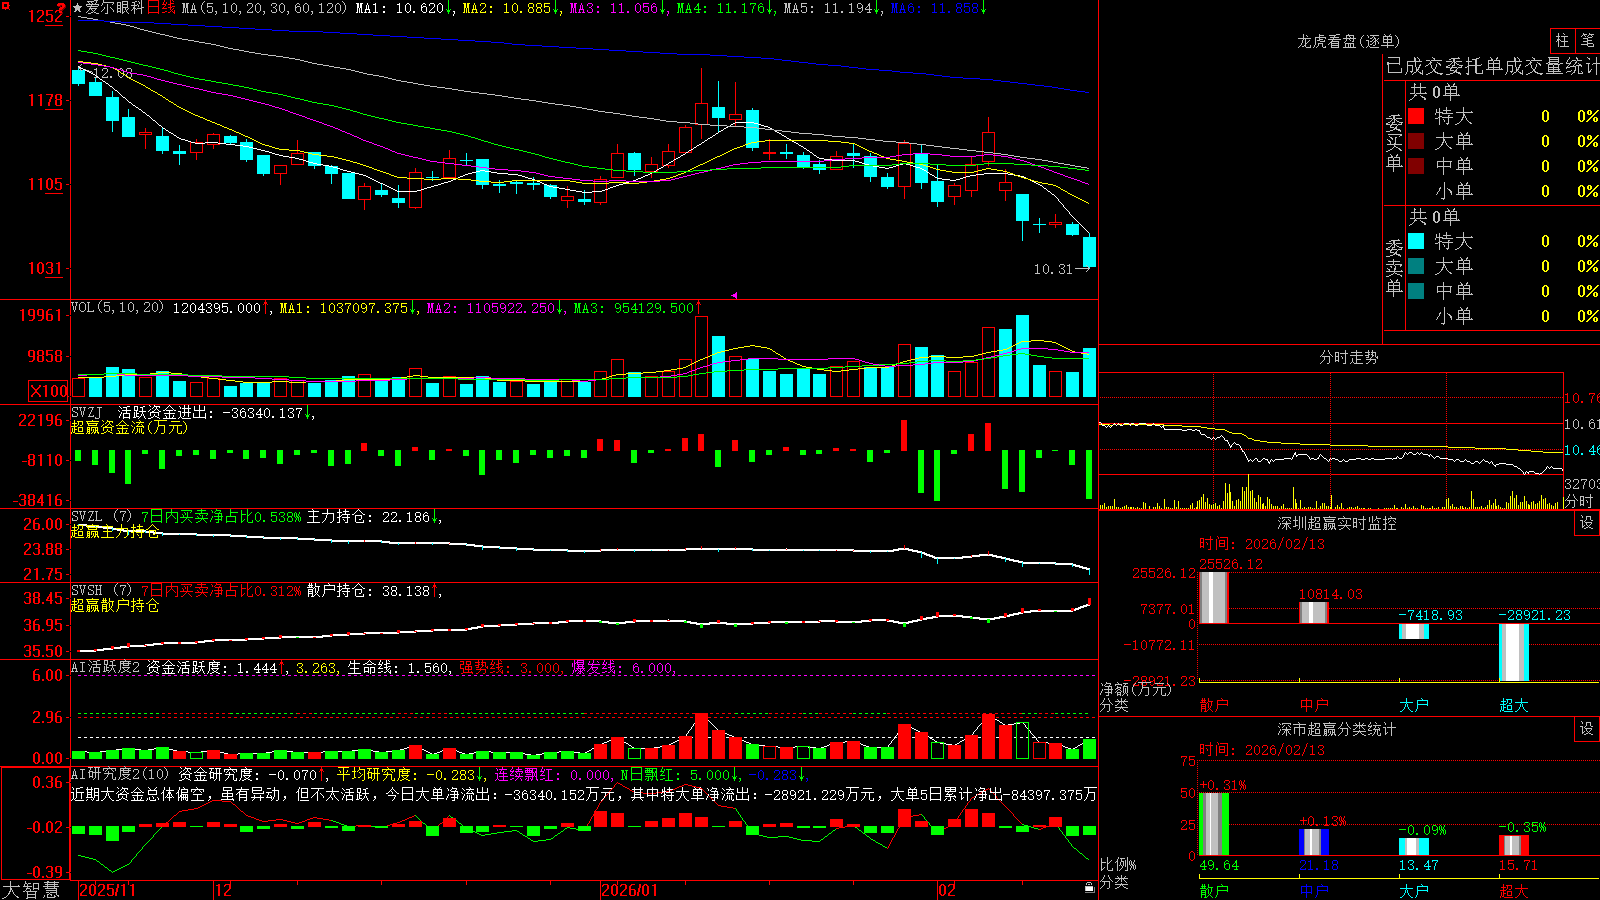Open 设 settings for 深圳超赢实时监控
1600x900 pixels.
click(1587, 523)
